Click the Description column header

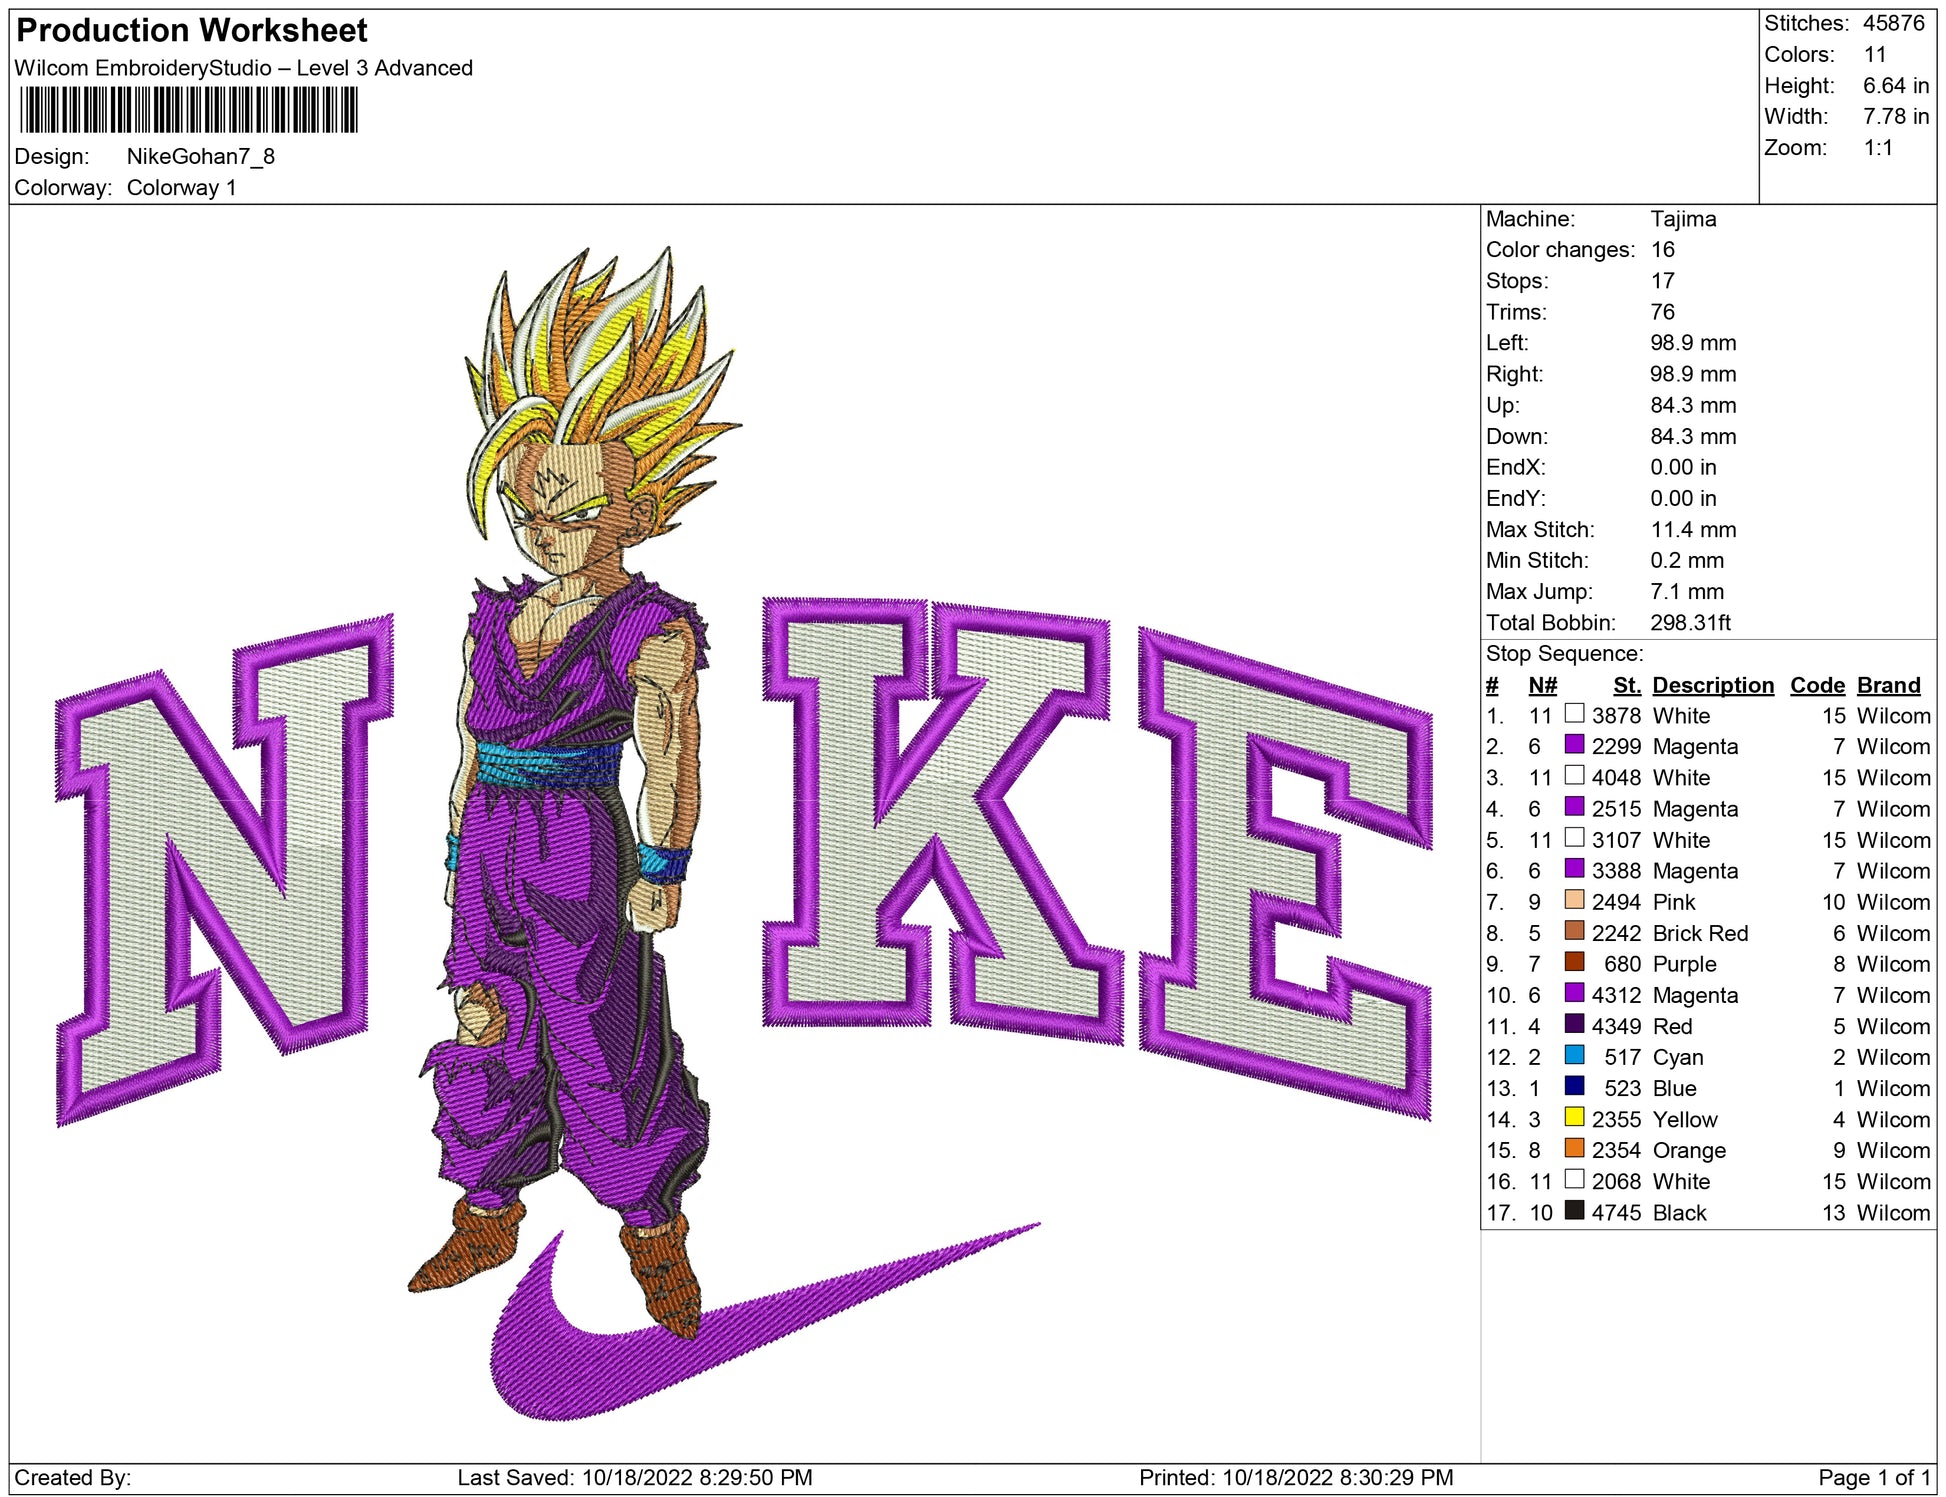click(1712, 685)
